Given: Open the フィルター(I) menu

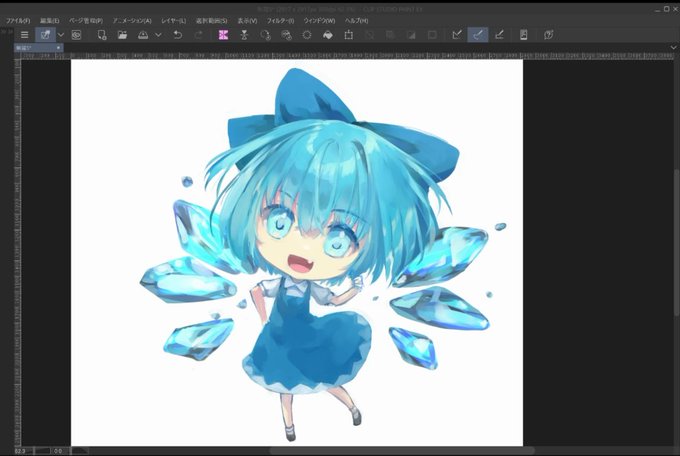Looking at the screenshot, I should pyautogui.click(x=280, y=20).
